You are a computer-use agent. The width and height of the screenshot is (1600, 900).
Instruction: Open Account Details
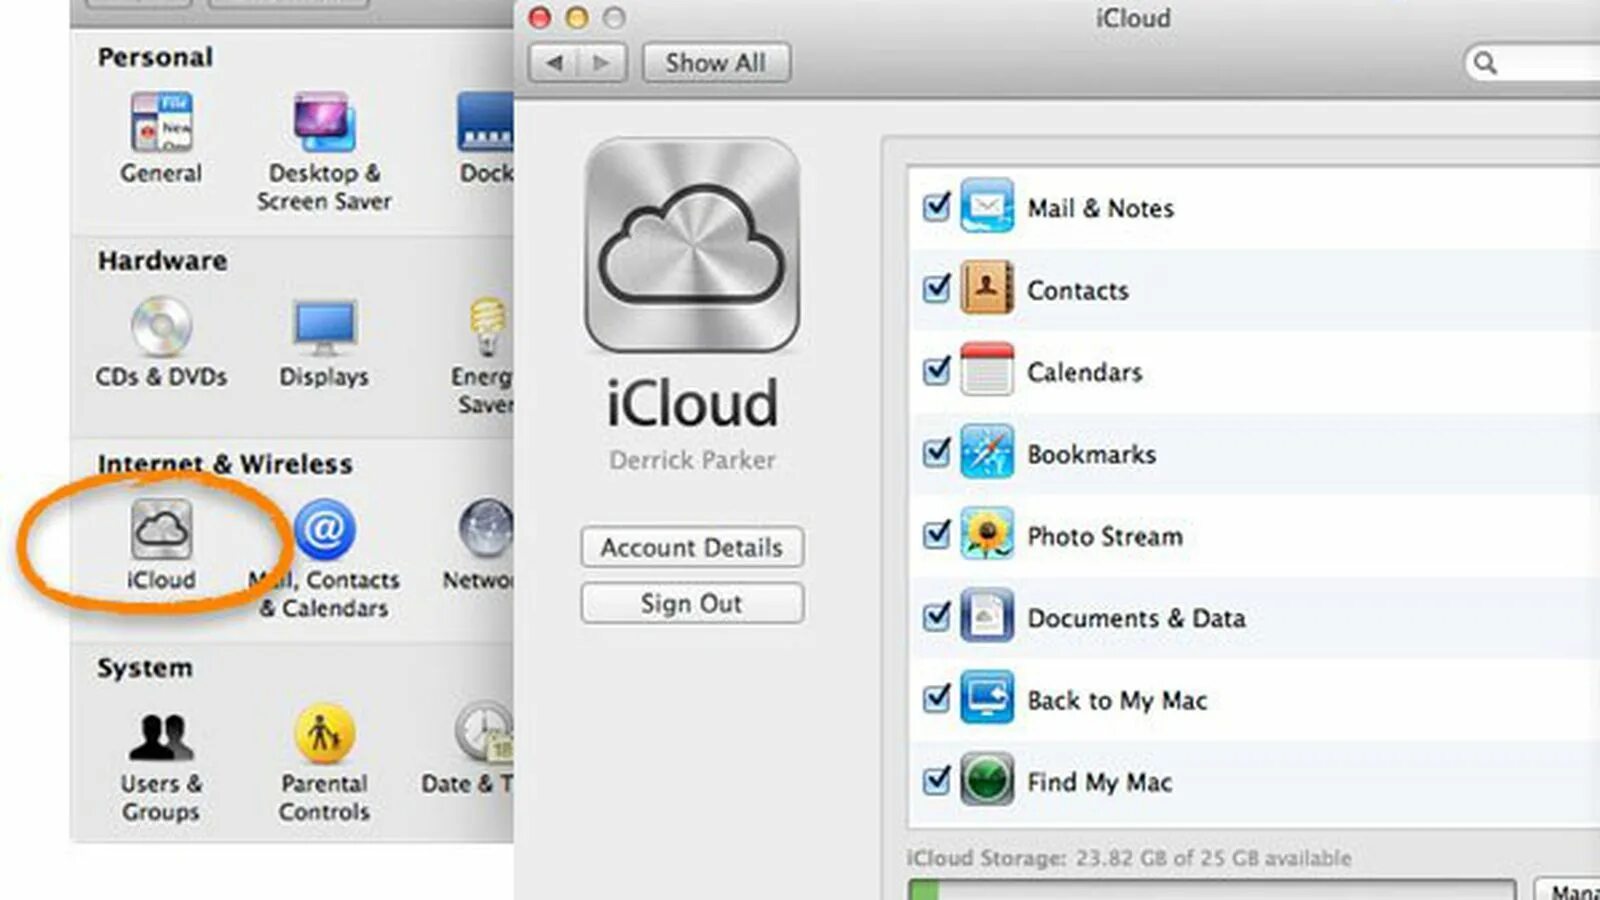click(x=692, y=547)
